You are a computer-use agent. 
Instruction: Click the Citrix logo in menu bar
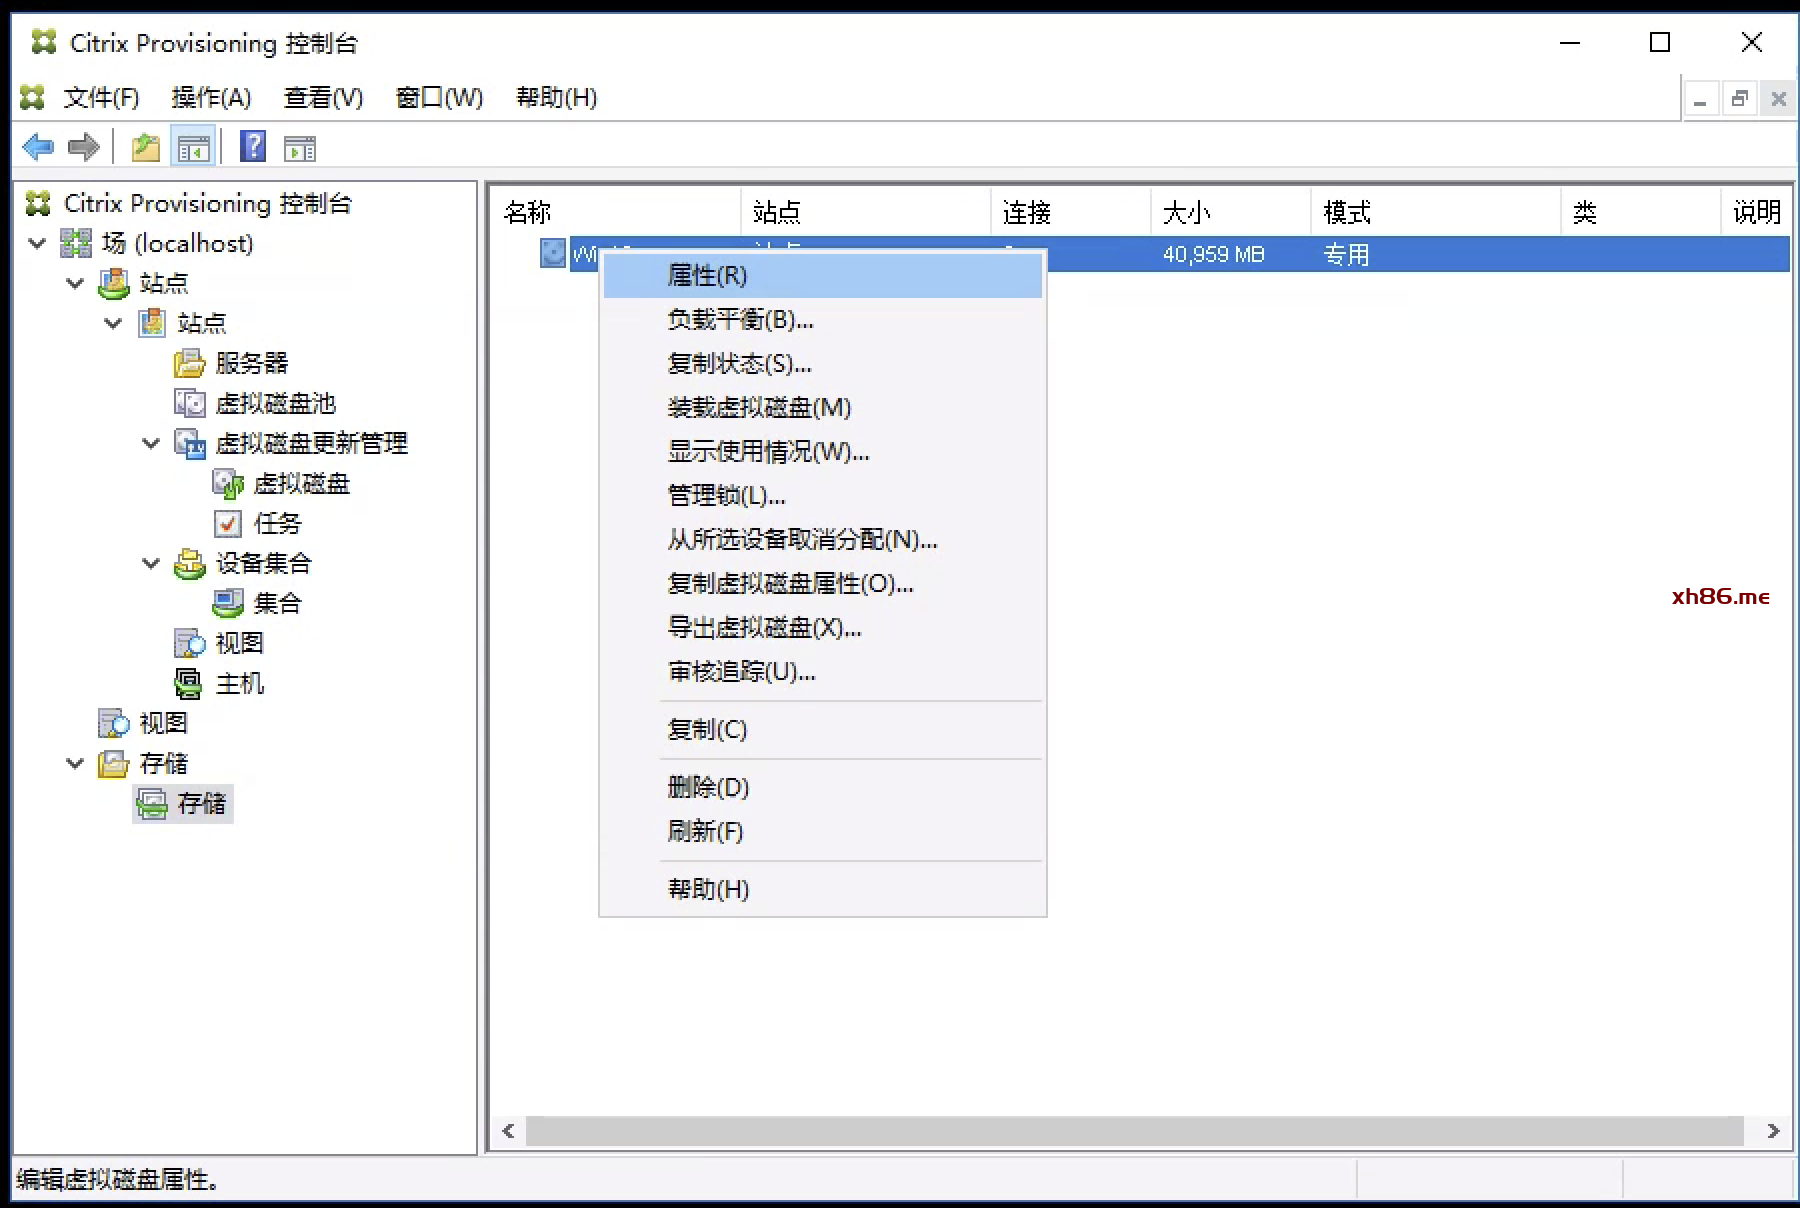32,97
